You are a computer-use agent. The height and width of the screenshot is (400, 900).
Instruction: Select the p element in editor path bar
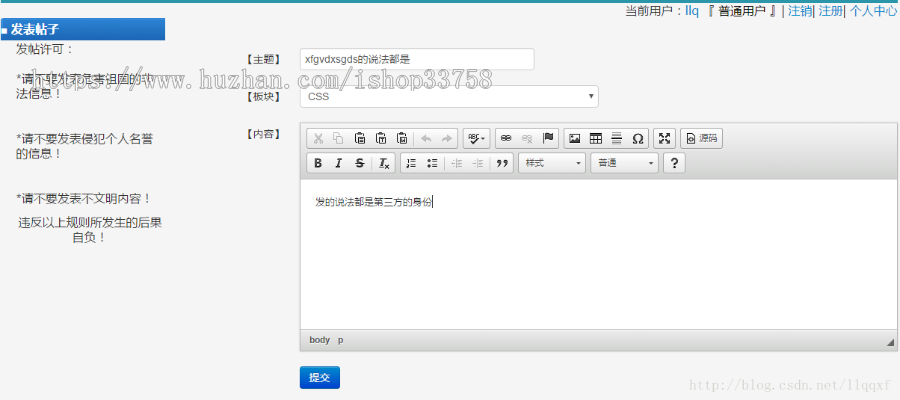click(340, 340)
